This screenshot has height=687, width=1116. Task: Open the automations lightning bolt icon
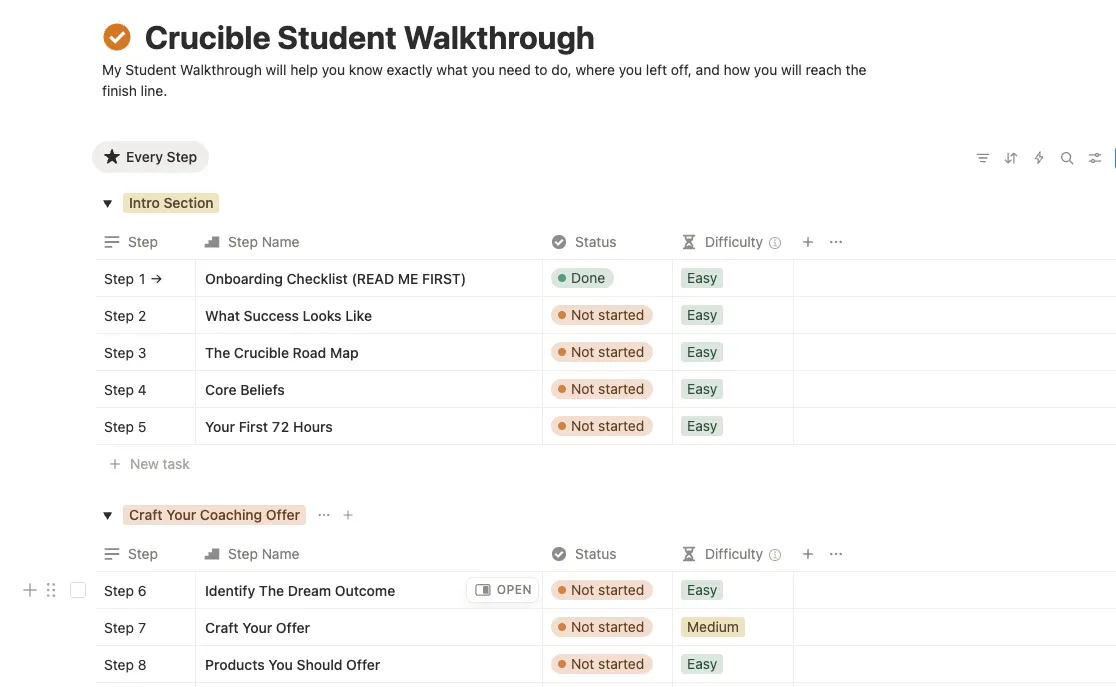(x=1038, y=158)
